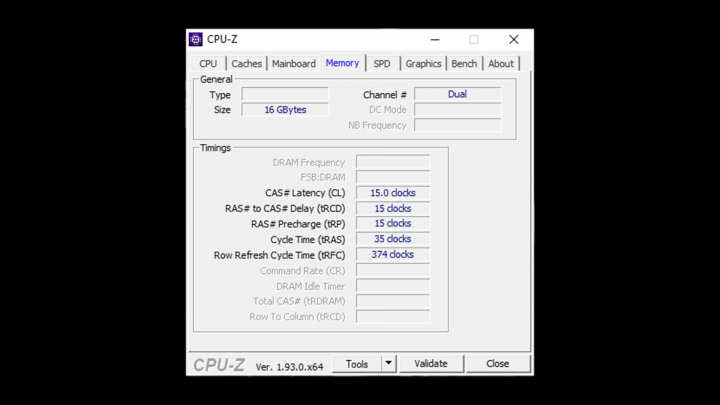Click the RAS# to CAS# Delay label
Image resolution: width=720 pixels, height=405 pixels.
tap(285, 208)
